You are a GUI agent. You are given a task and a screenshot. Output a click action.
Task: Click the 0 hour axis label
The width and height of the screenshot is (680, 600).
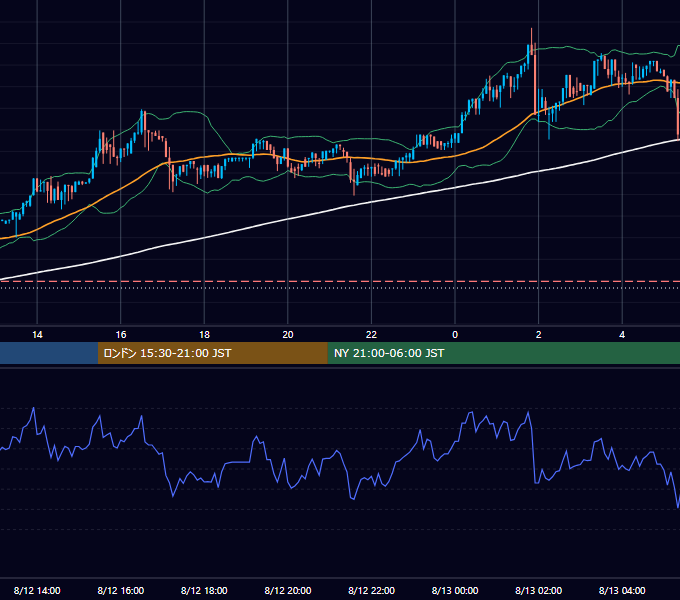tap(455, 335)
